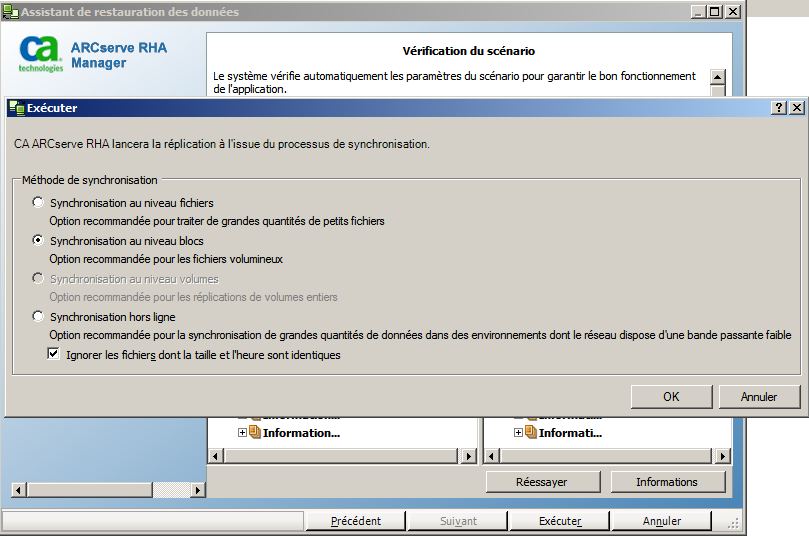Click right arrow of left tree scrollbar
The height and width of the screenshot is (537, 809).
tap(468, 456)
